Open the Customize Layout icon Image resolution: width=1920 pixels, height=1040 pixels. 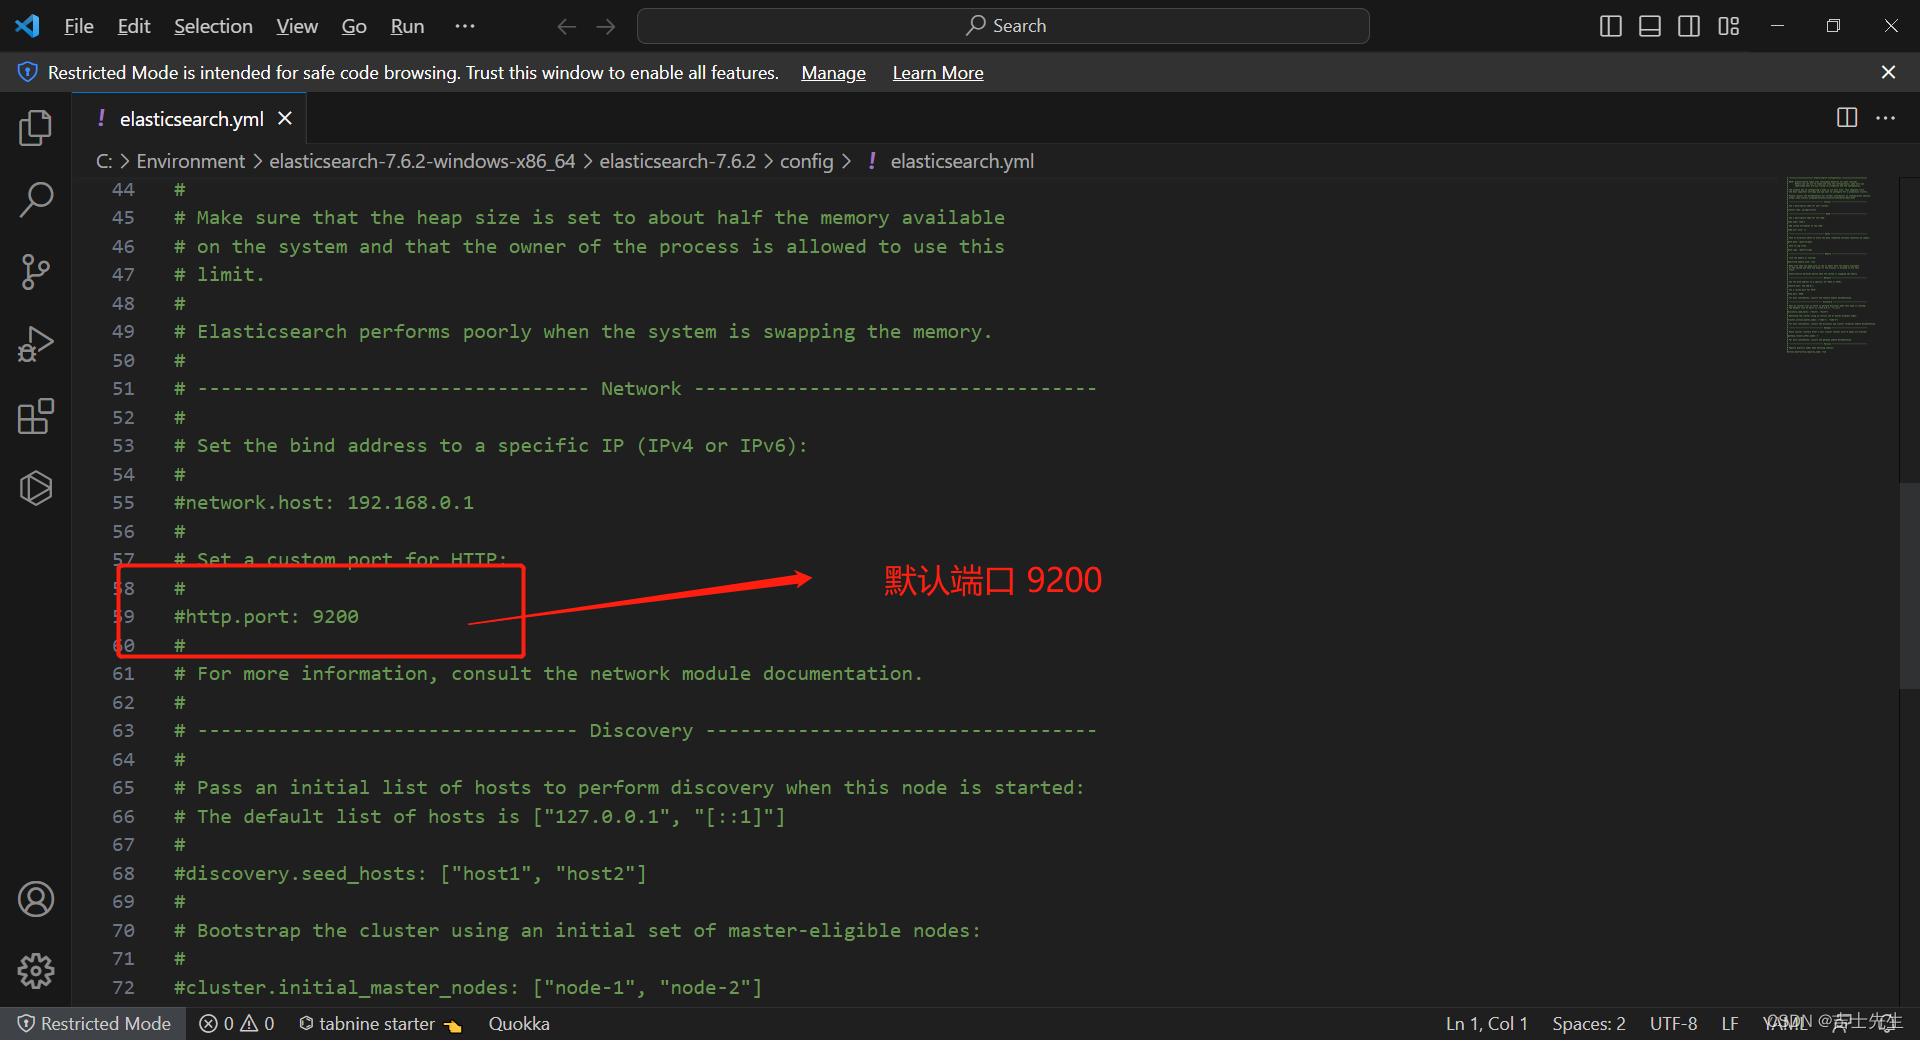click(1729, 27)
